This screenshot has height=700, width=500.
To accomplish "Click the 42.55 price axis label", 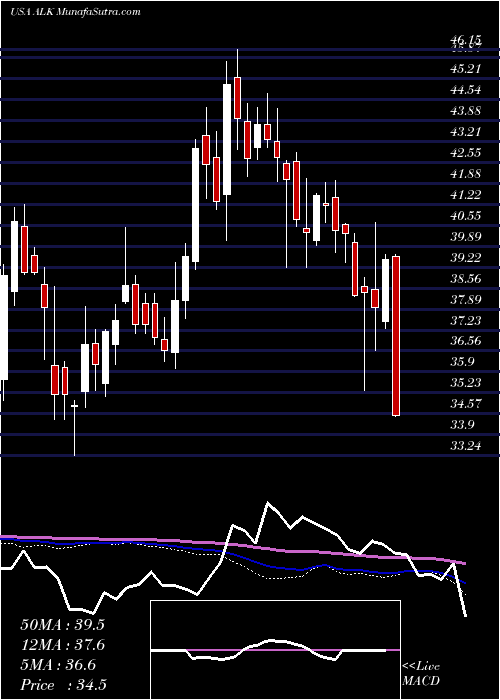I will tap(465, 153).
